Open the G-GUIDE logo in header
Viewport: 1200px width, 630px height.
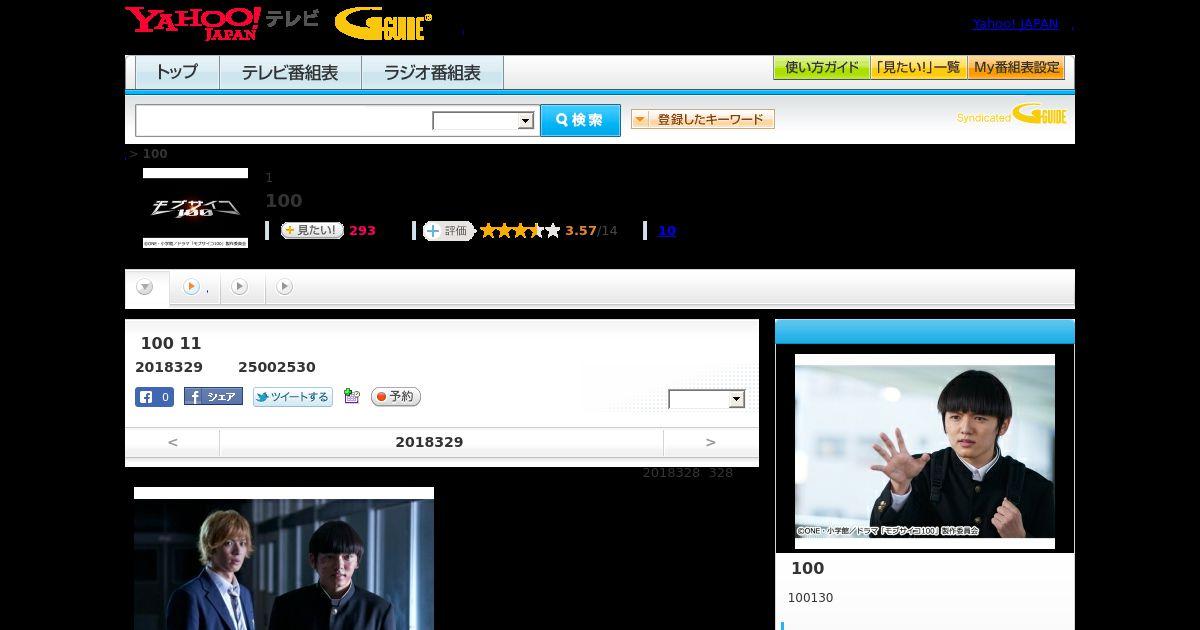pyautogui.click(x=383, y=24)
